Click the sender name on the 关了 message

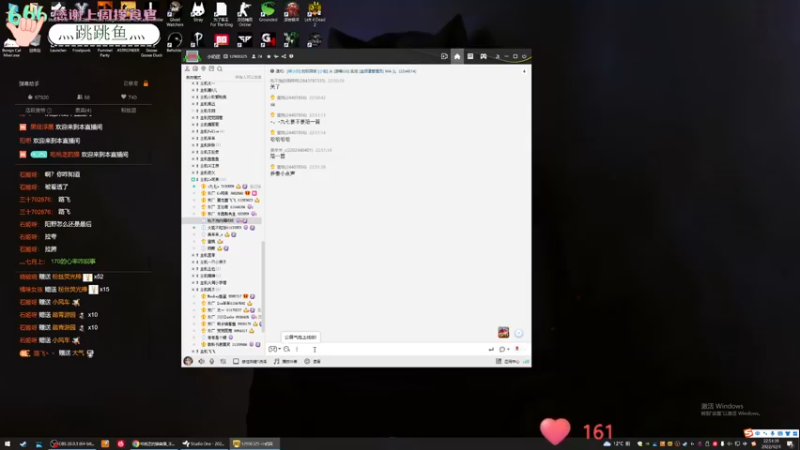pos(297,81)
